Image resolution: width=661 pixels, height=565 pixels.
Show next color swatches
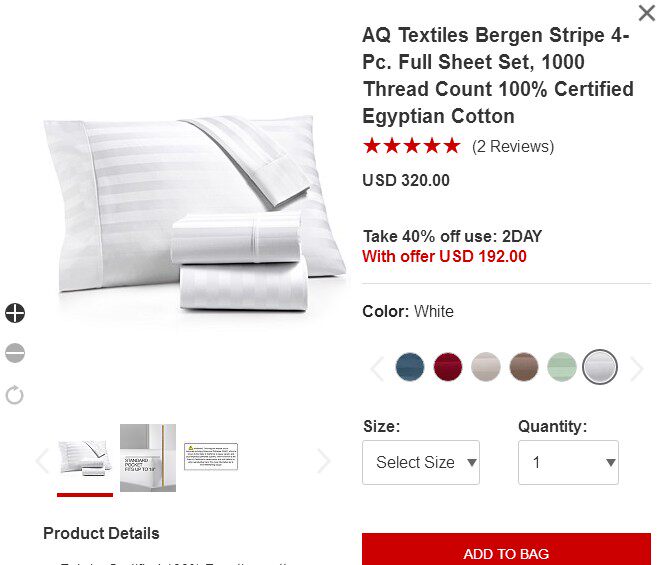point(637,368)
